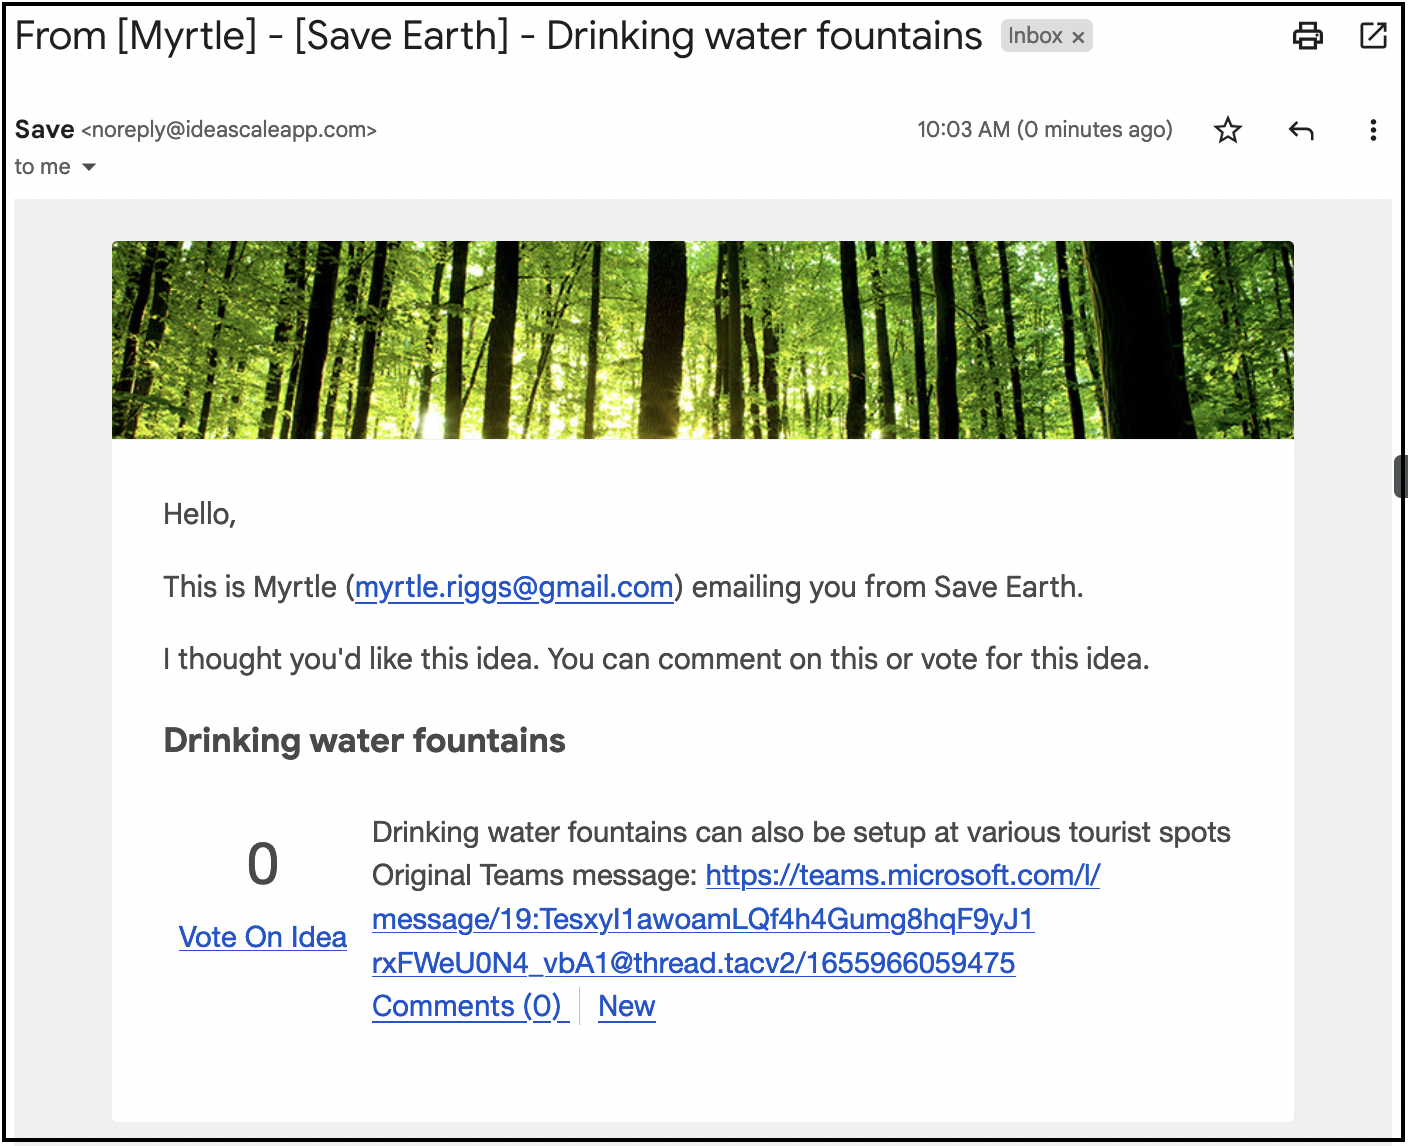
Task: Open the email in a new window
Action: (x=1374, y=35)
